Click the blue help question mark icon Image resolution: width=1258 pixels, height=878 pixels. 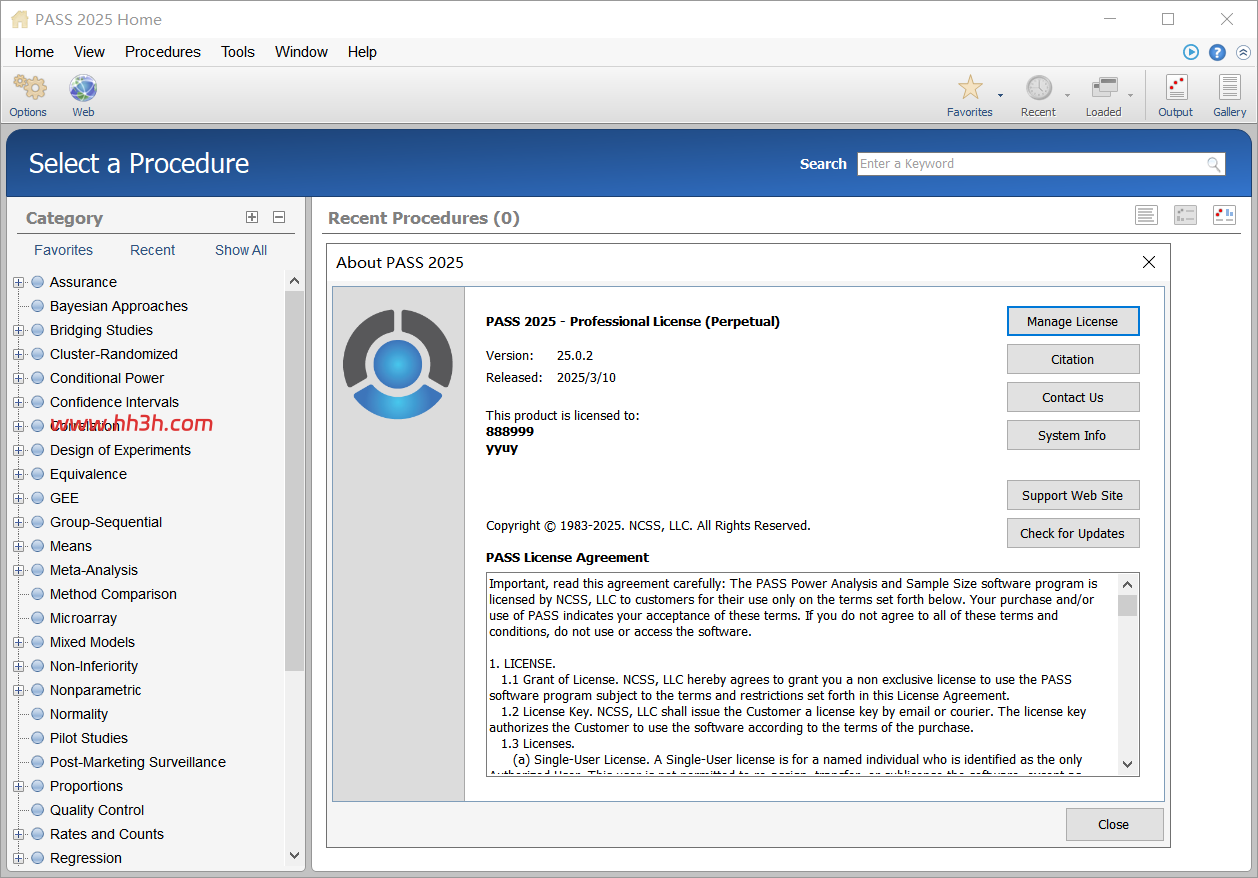click(x=1217, y=52)
